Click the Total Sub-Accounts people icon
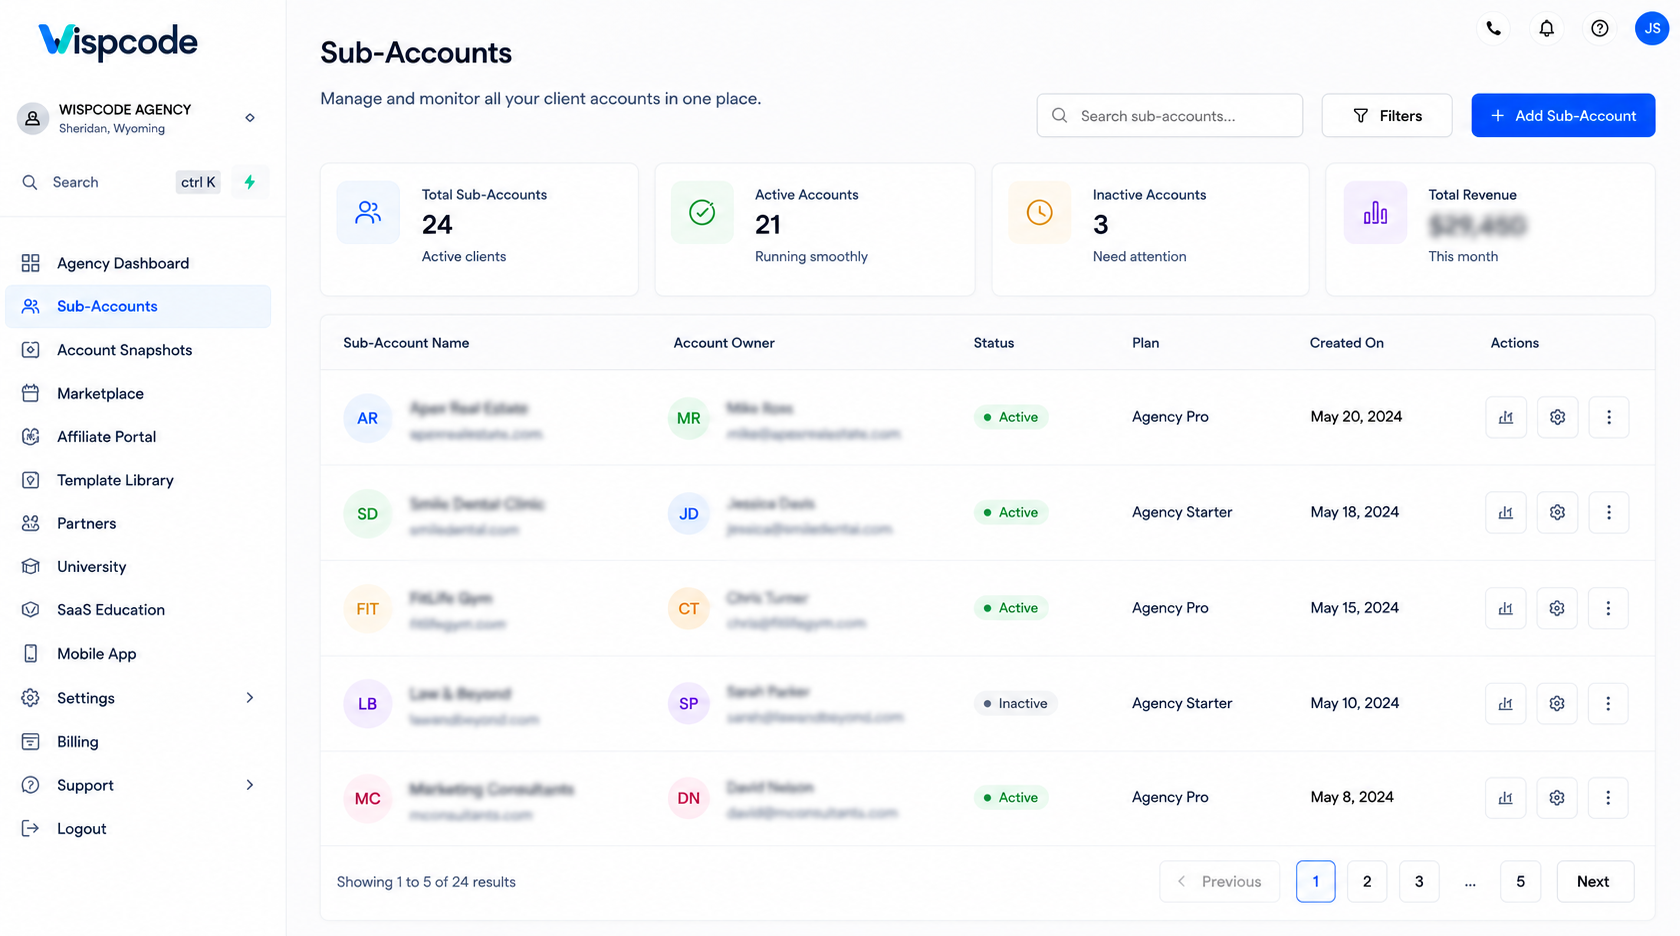The image size is (1680, 936). pyautogui.click(x=368, y=212)
